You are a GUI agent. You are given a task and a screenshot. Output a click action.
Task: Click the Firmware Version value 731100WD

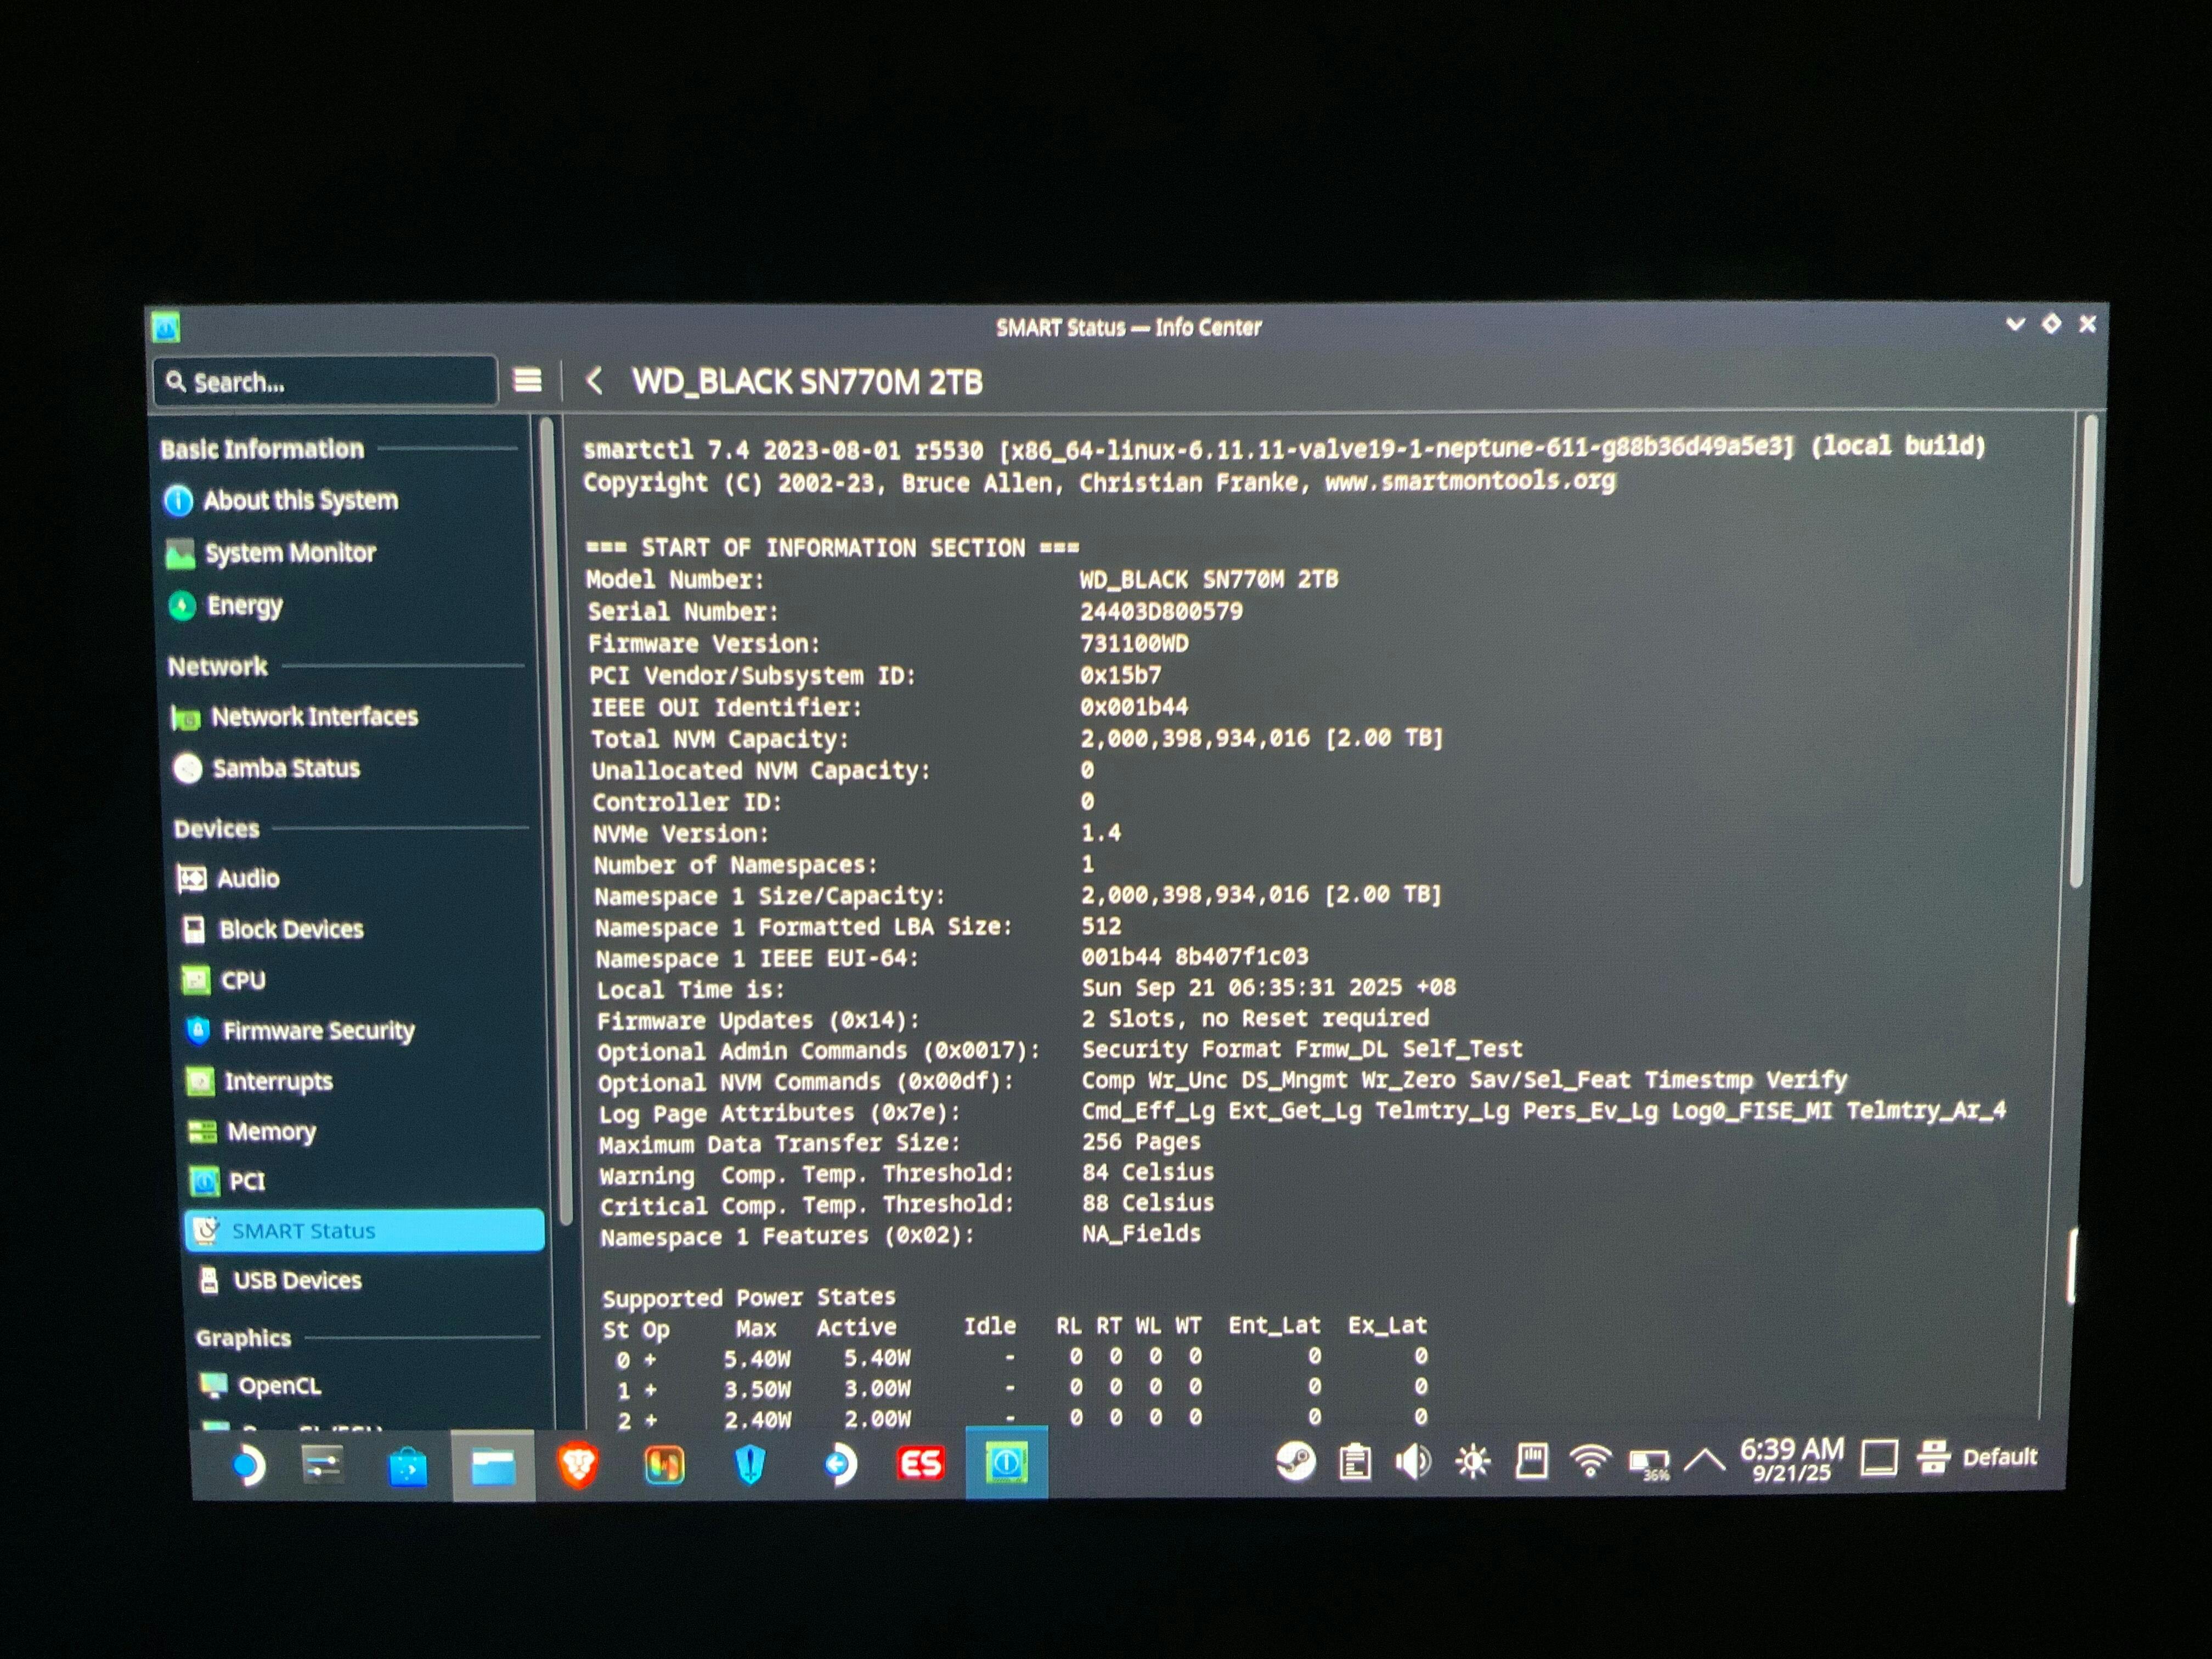(1135, 644)
